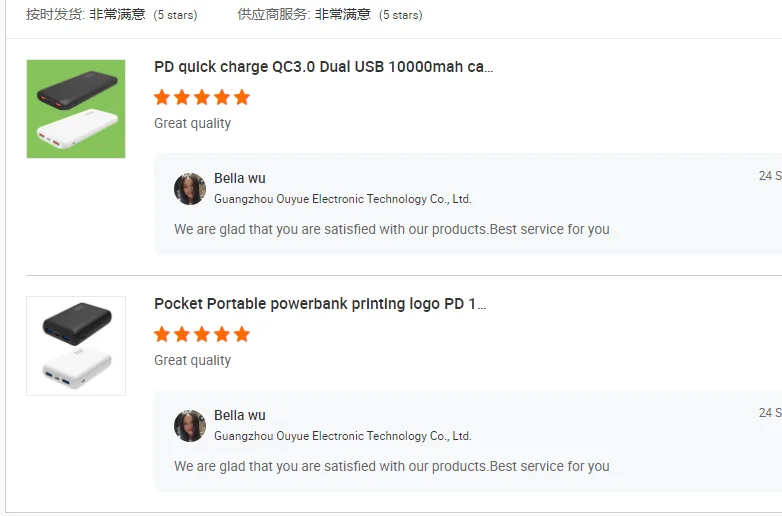Open the Pocket Portable powerbank product thumbnail

click(76, 346)
